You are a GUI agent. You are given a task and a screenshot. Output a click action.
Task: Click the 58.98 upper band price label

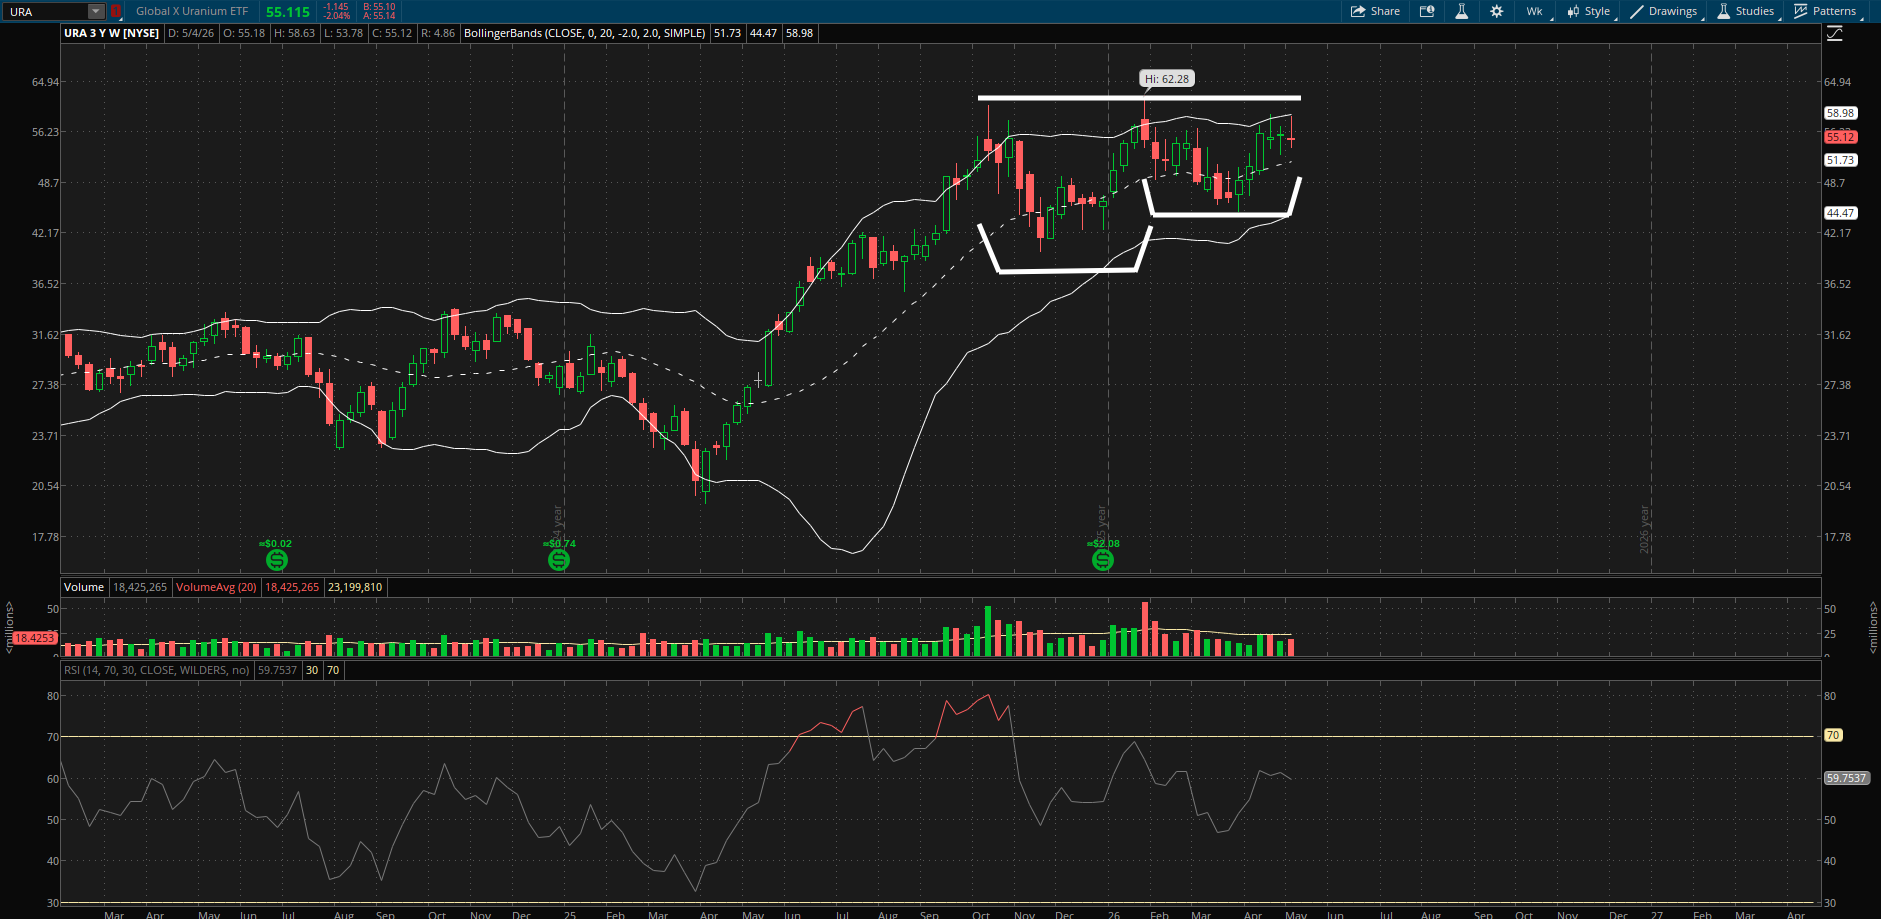pyautogui.click(x=1840, y=113)
